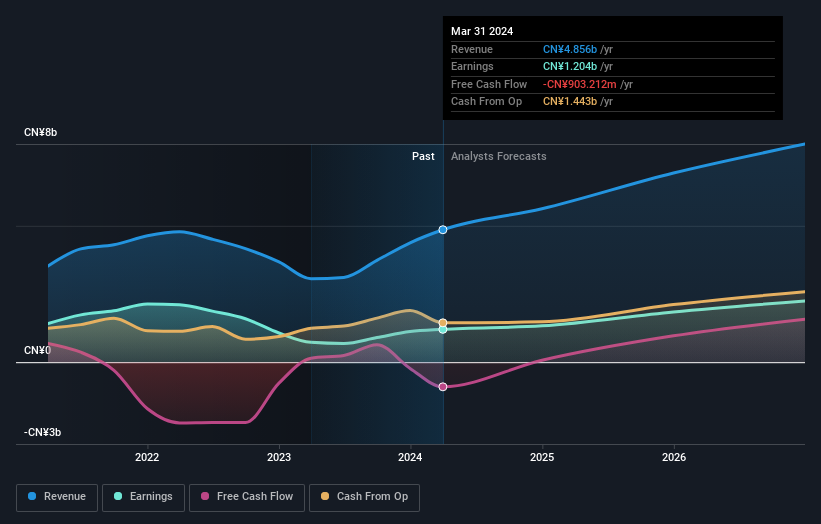The image size is (821, 524).
Task: Click the CN¥1.443b cash from op value
Action: [x=570, y=102]
